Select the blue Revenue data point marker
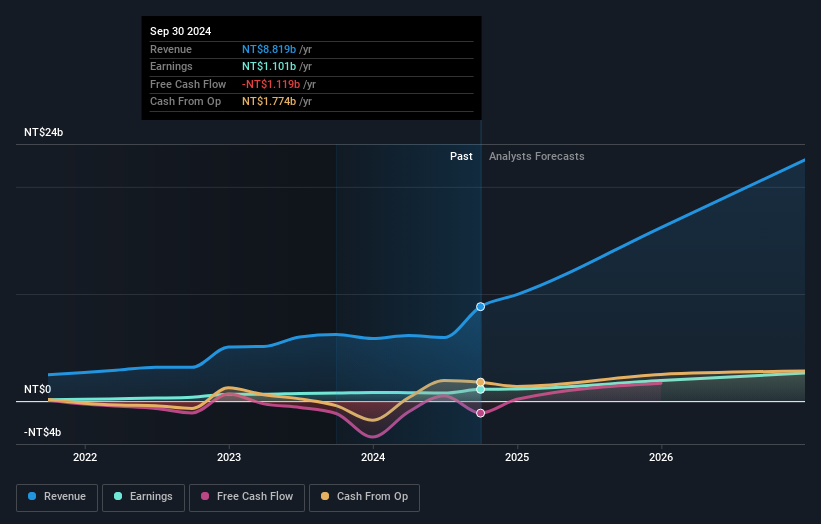Viewport: 821px width, 524px height. 480,307
